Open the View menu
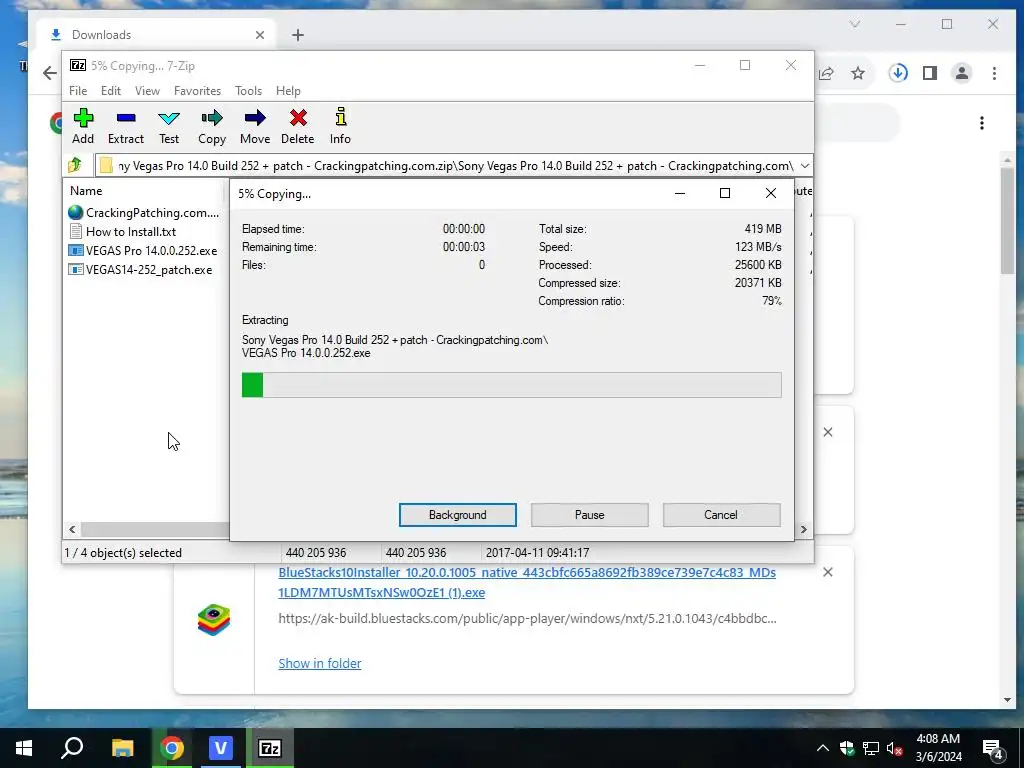Viewport: 1024px width, 768px height. [148, 91]
